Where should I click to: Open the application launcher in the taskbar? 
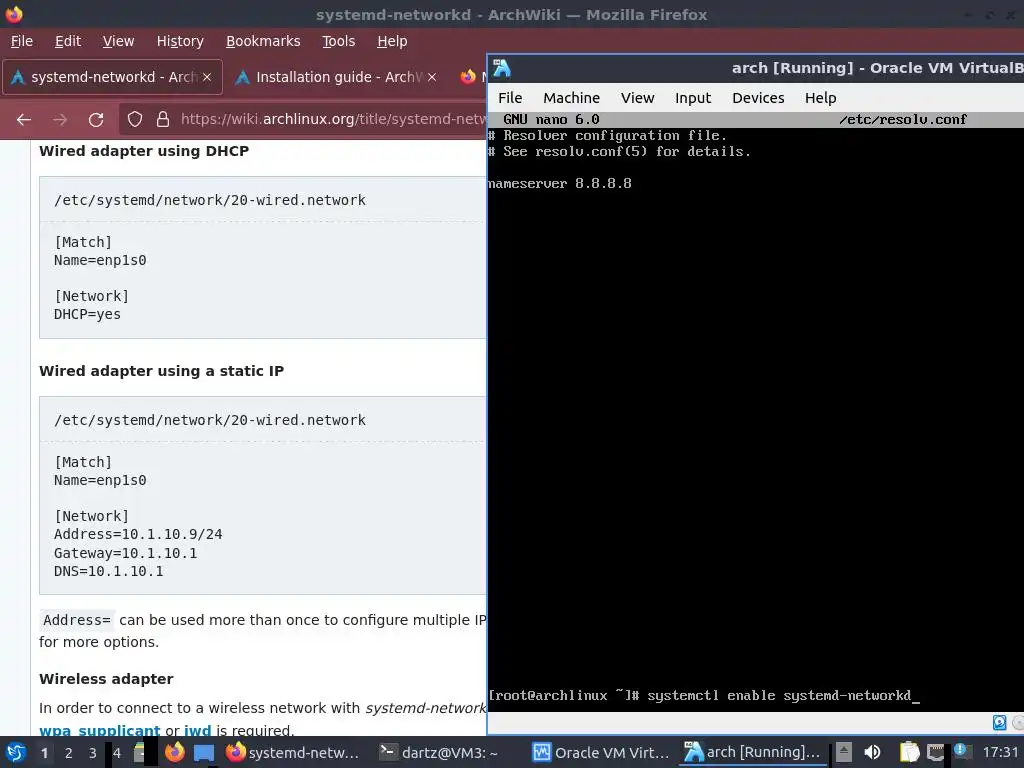(x=16, y=753)
